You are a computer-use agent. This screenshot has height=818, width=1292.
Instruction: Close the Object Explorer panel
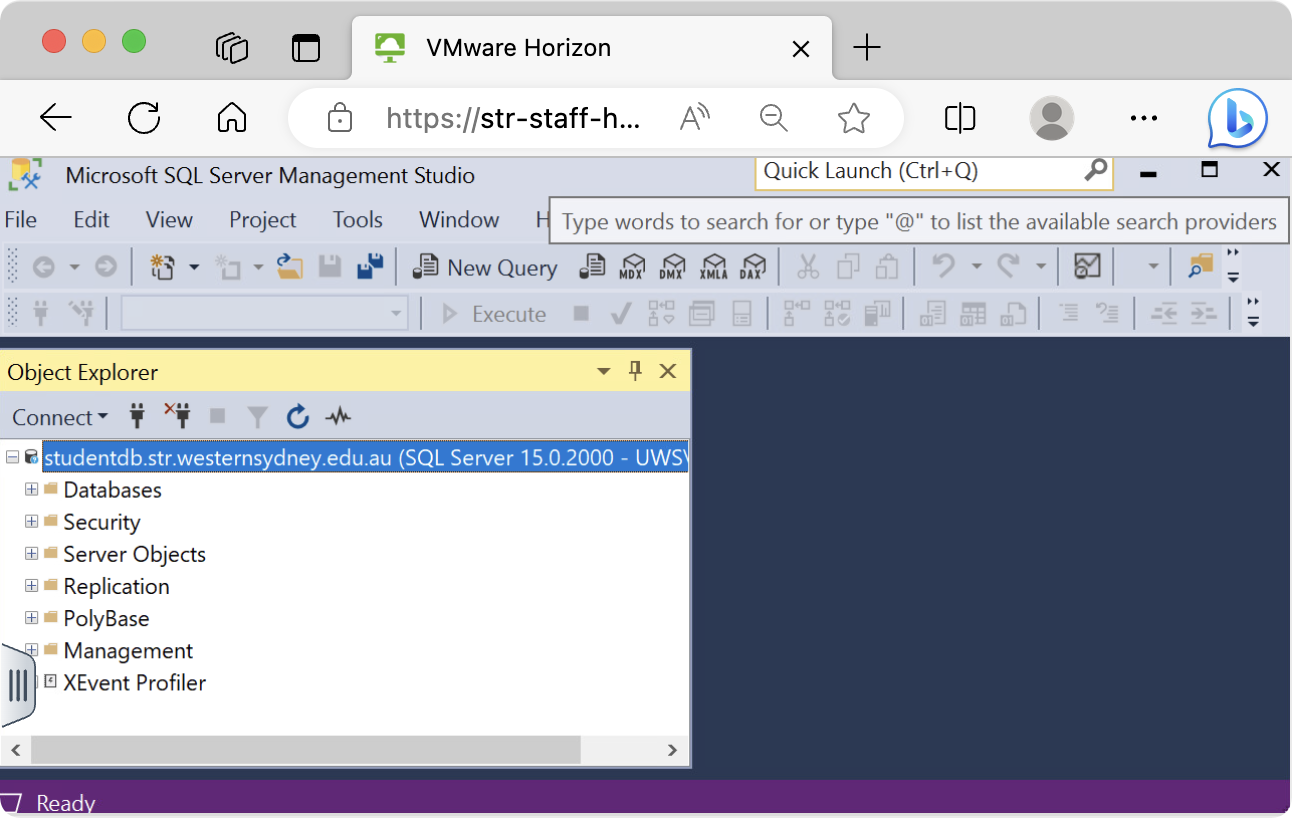pos(668,372)
